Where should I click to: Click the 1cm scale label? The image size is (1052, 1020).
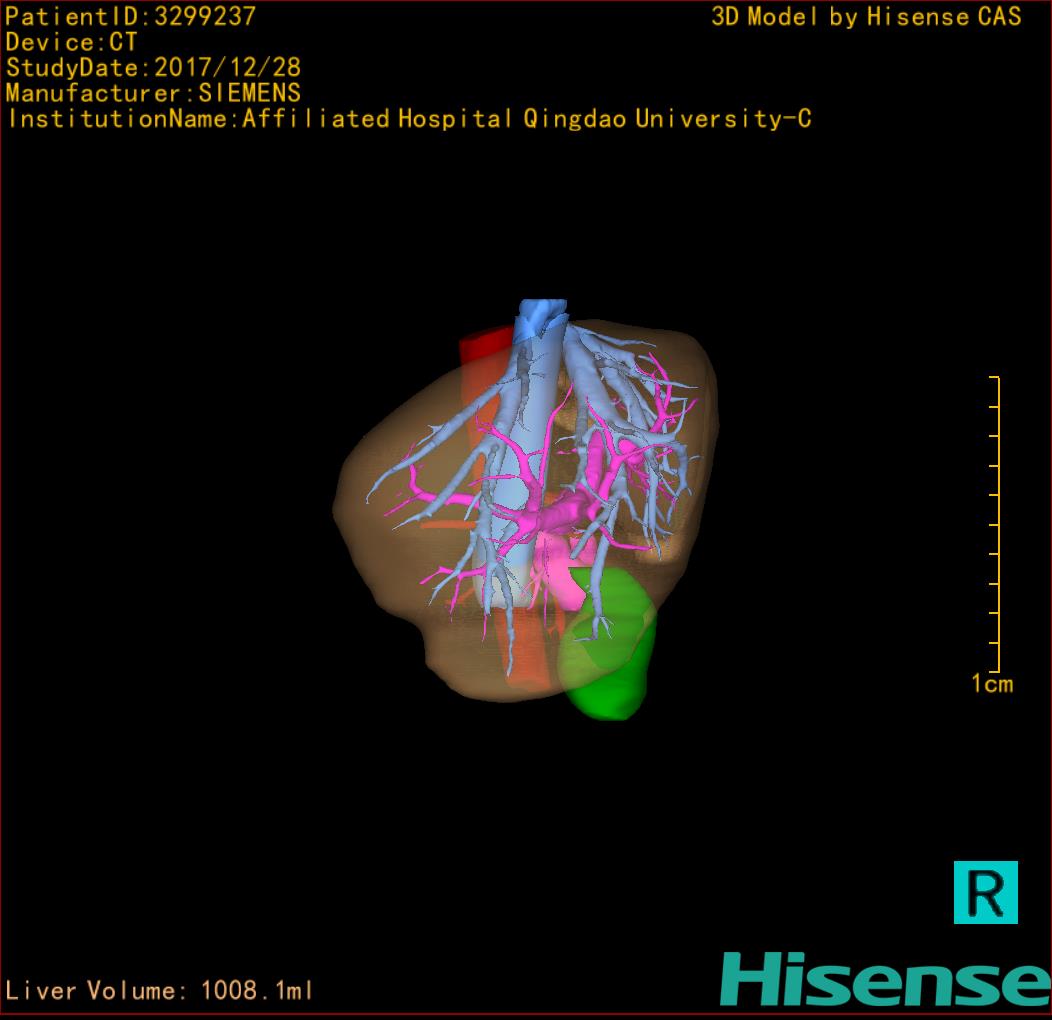pyautogui.click(x=992, y=684)
